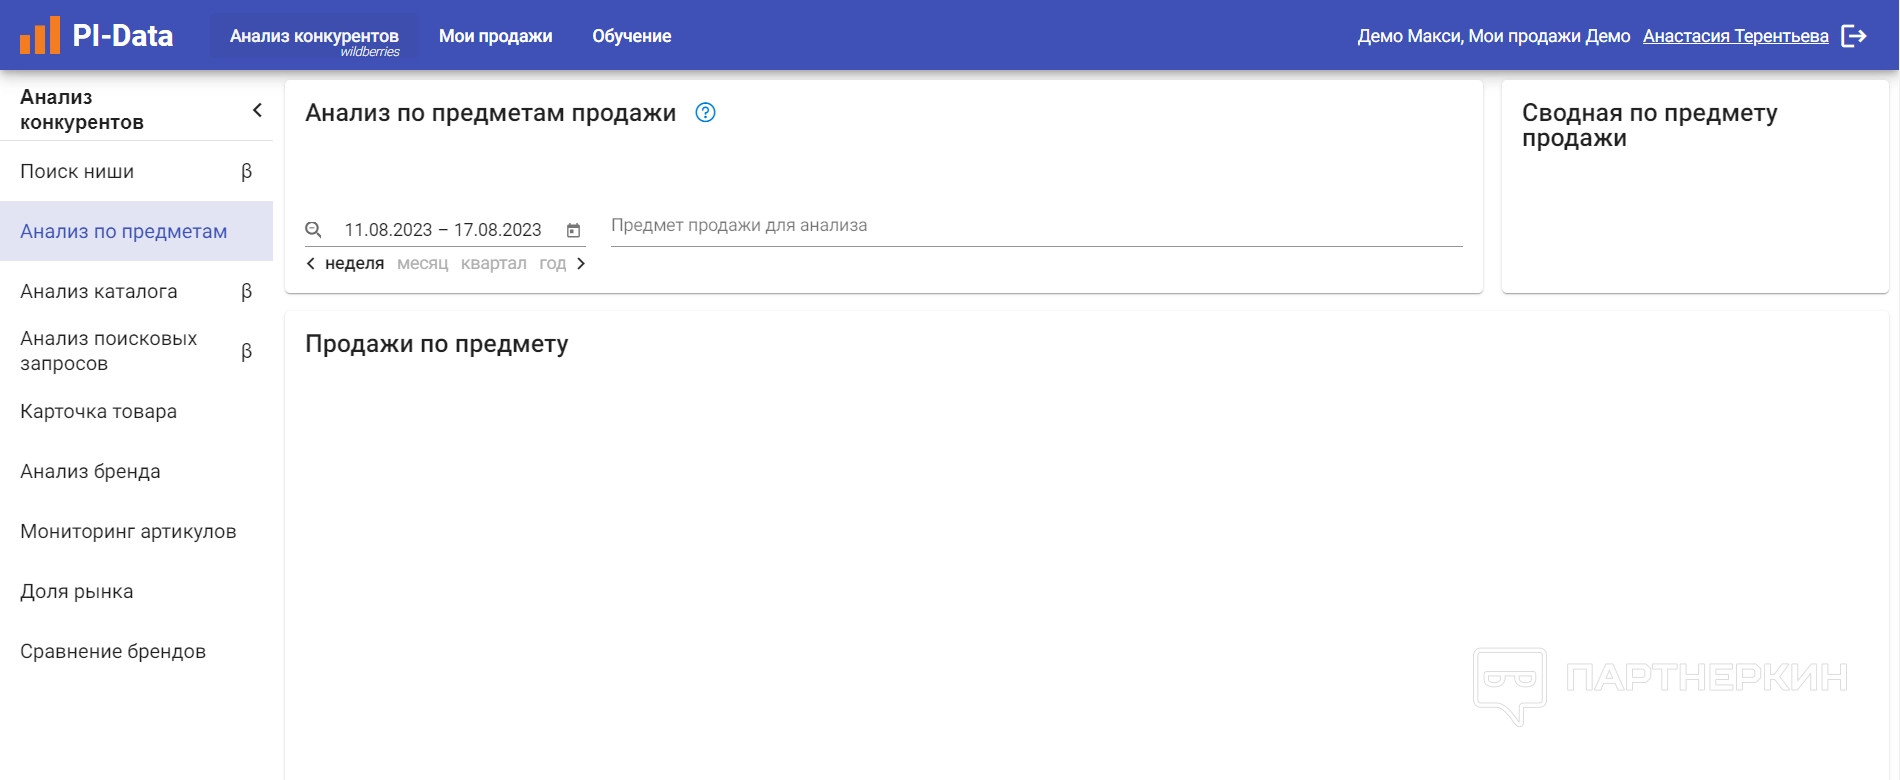This screenshot has width=1900, height=780.
Task: Open the Анализ конкурентов top tab
Action: tap(314, 37)
